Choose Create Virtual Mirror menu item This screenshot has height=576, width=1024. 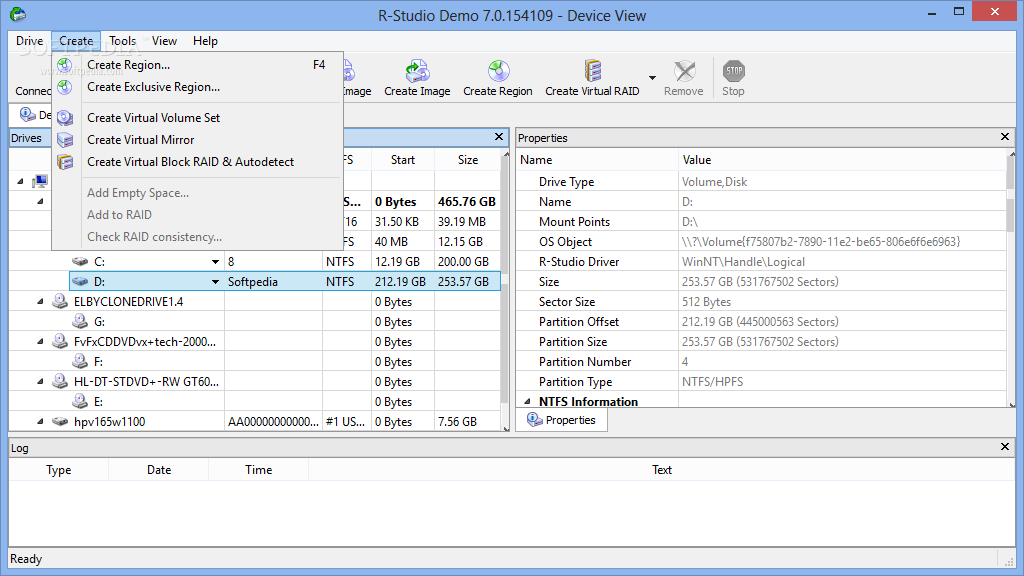tap(197, 140)
